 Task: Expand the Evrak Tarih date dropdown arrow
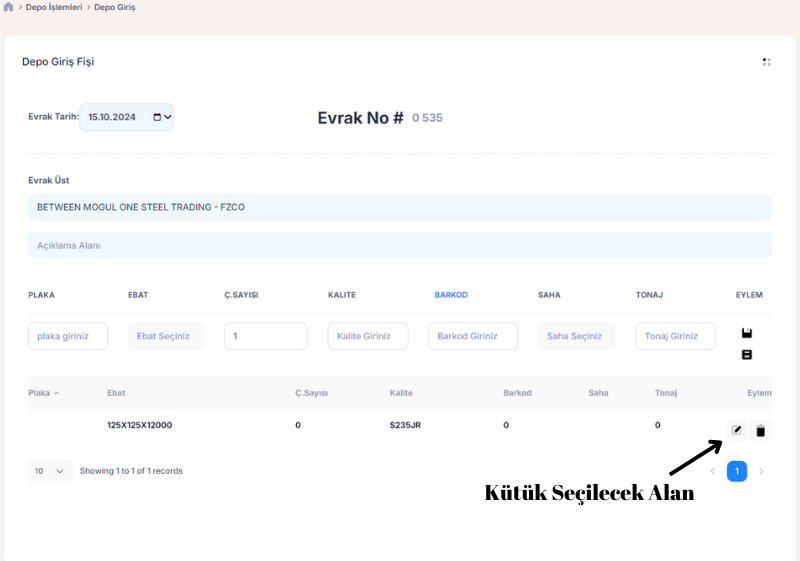point(167,117)
